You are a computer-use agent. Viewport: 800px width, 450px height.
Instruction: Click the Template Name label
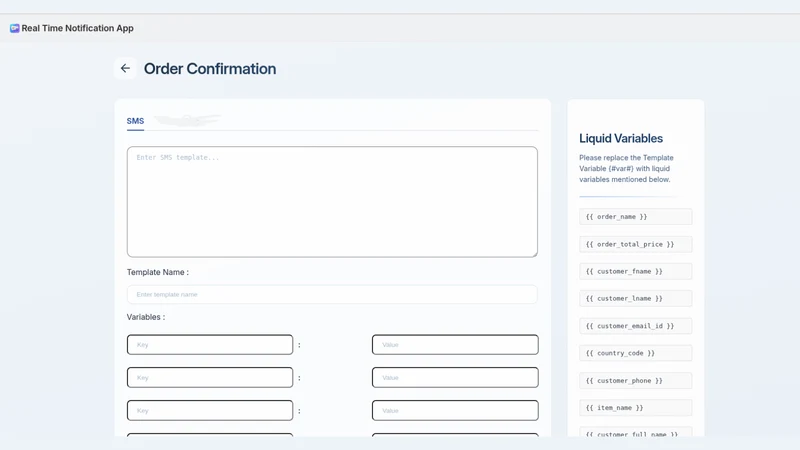pyautogui.click(x=158, y=272)
